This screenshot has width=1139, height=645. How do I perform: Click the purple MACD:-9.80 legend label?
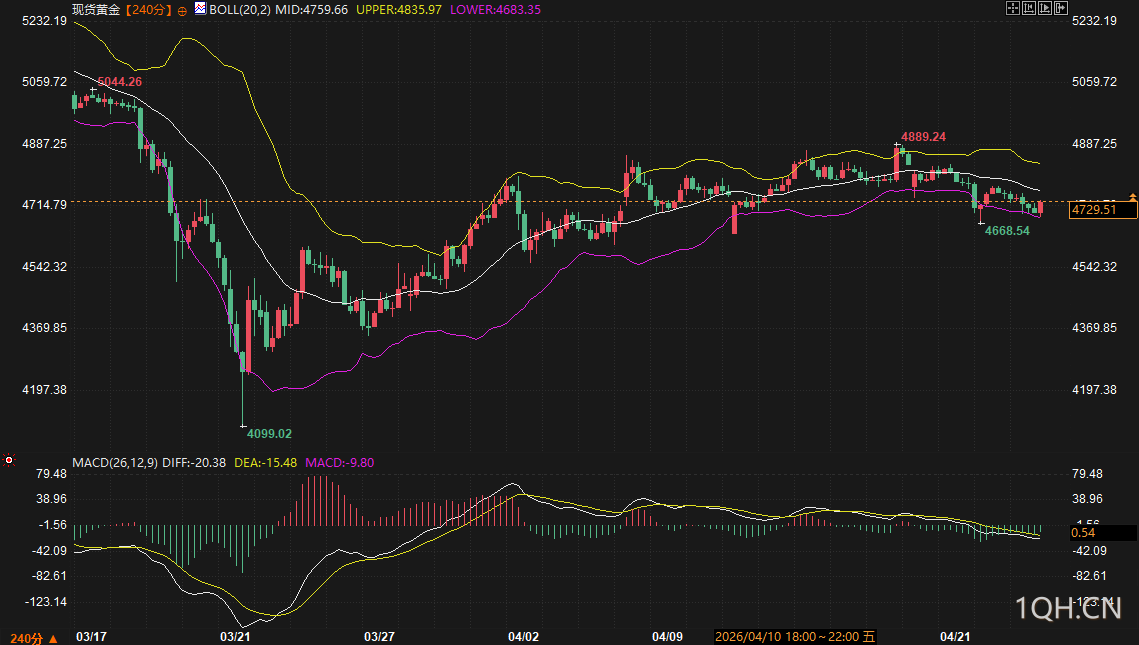pyautogui.click(x=339, y=463)
